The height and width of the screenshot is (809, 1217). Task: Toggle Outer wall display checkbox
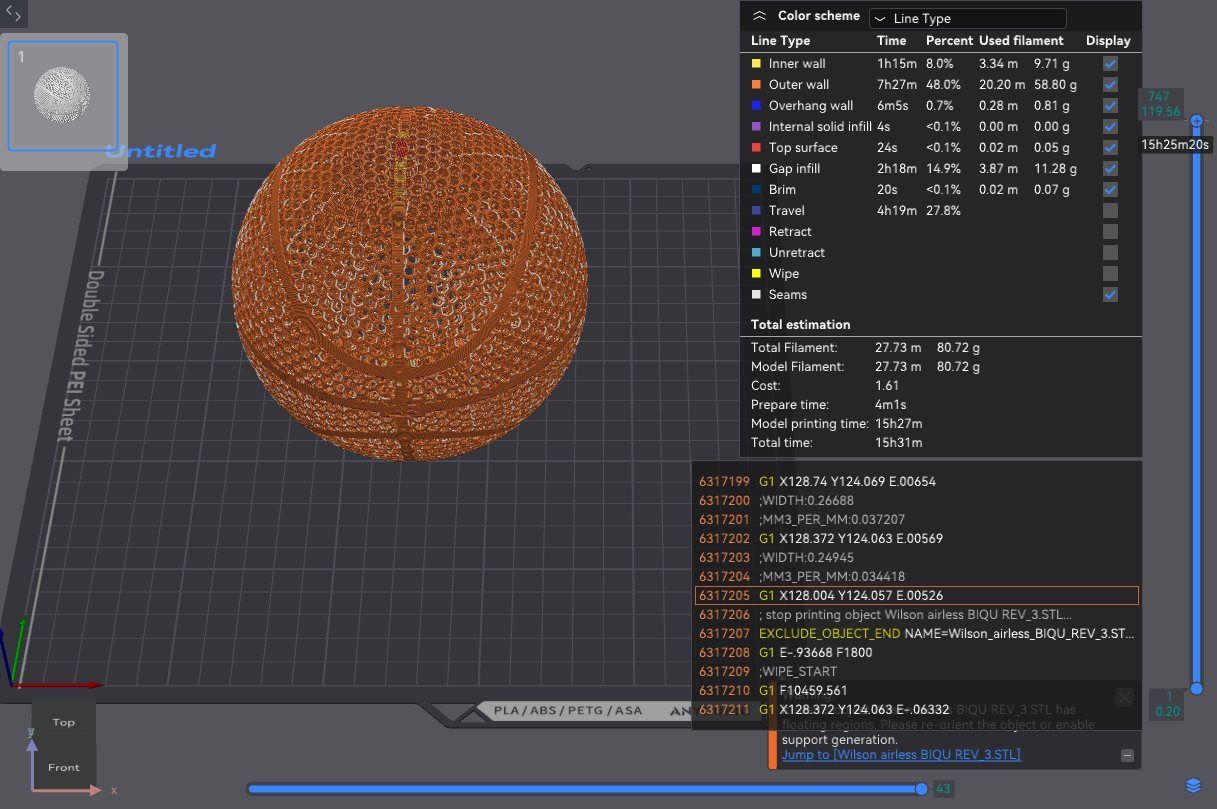(x=1110, y=84)
